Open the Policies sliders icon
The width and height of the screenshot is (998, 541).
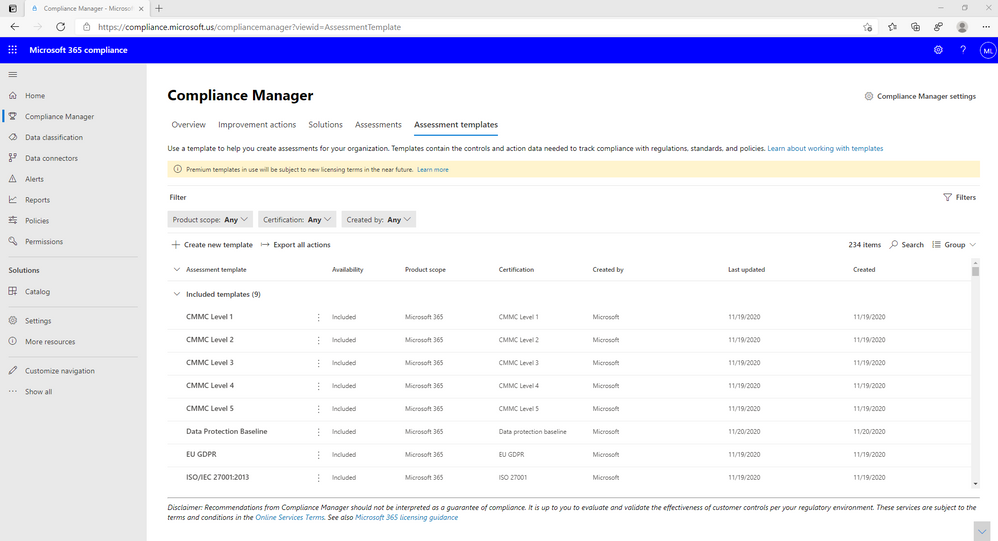coord(13,220)
